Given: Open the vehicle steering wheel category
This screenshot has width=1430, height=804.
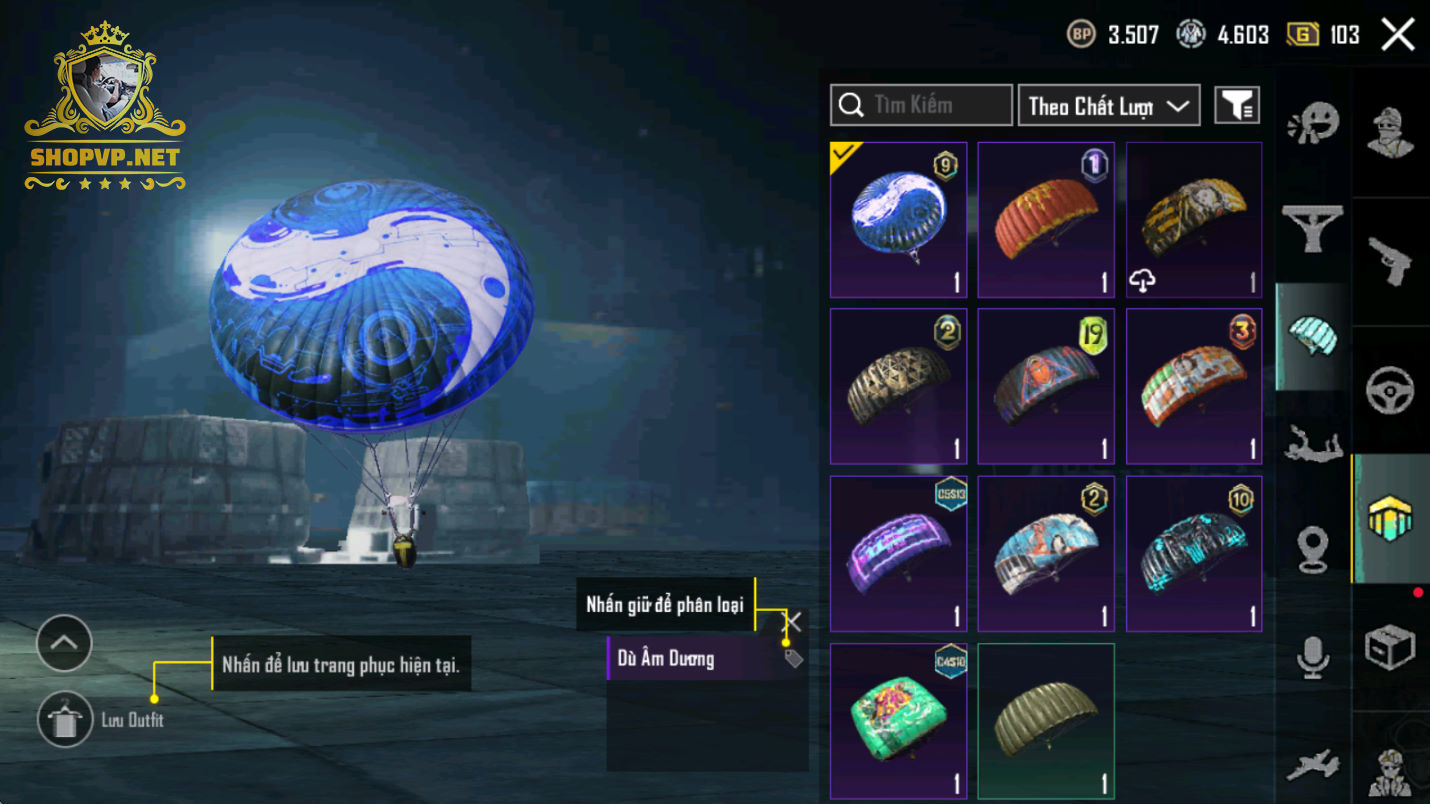Looking at the screenshot, I should point(1391,392).
